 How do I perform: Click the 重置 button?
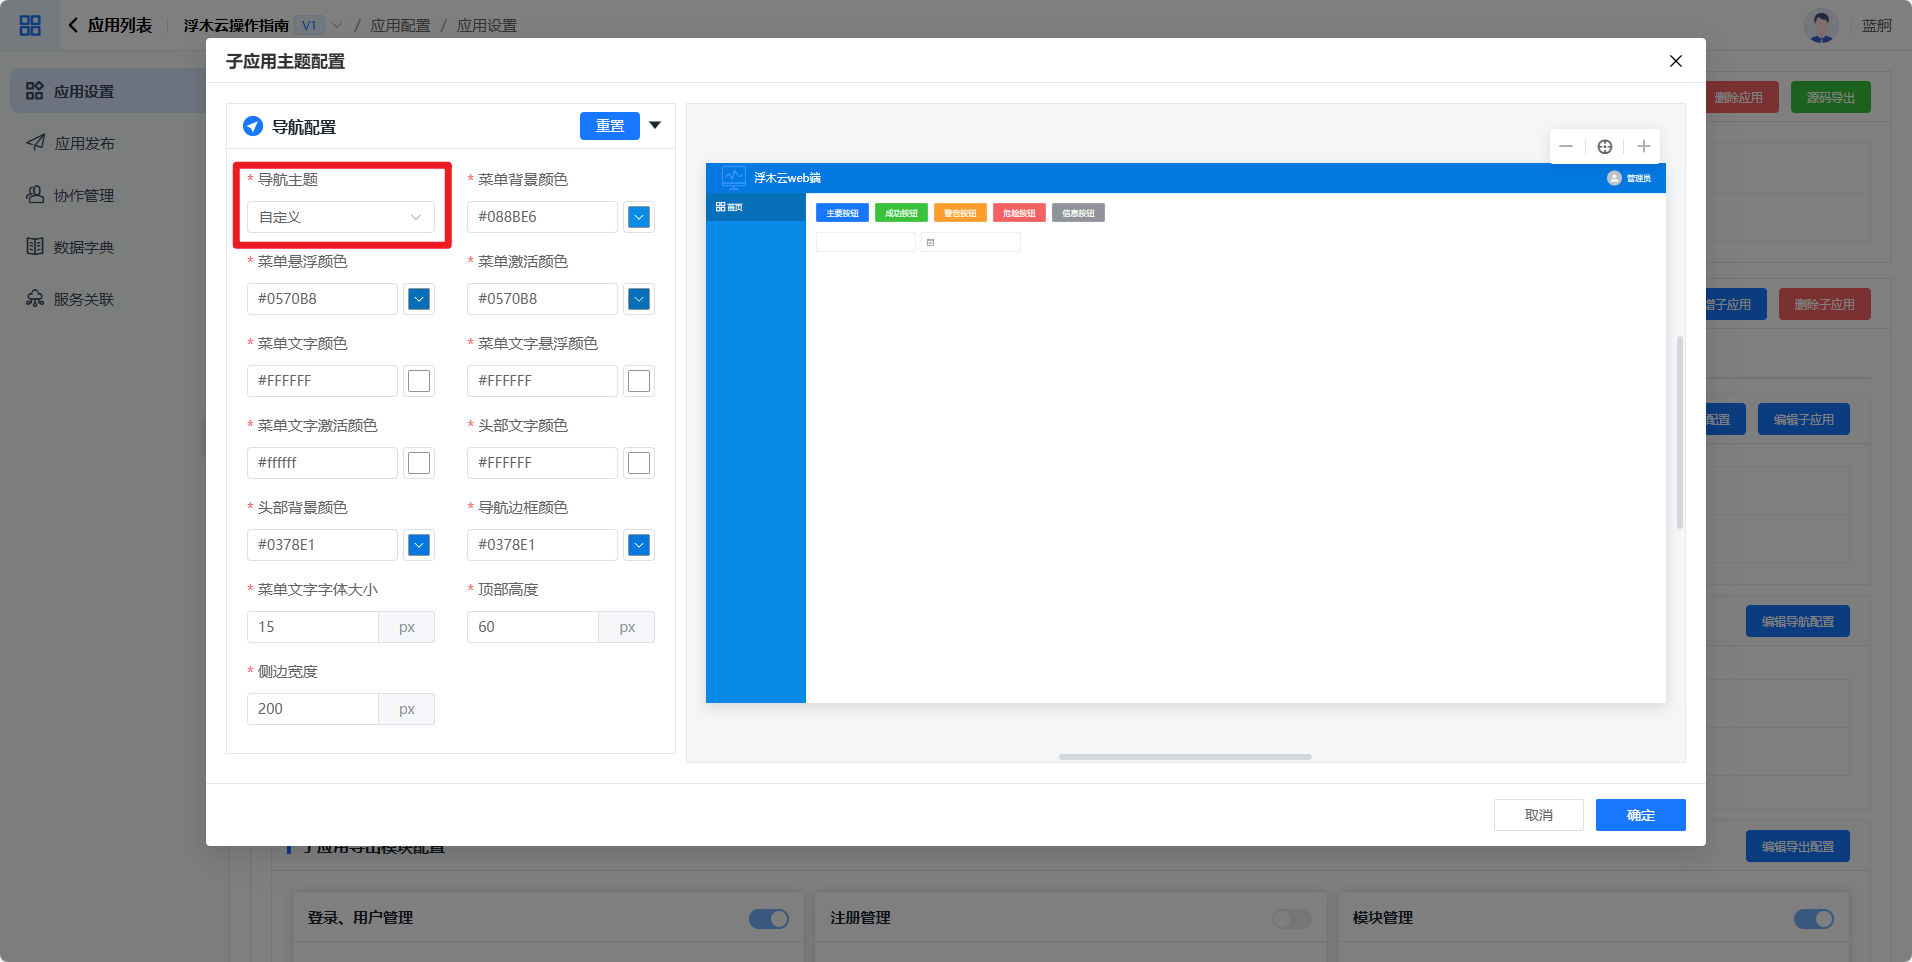(x=609, y=126)
